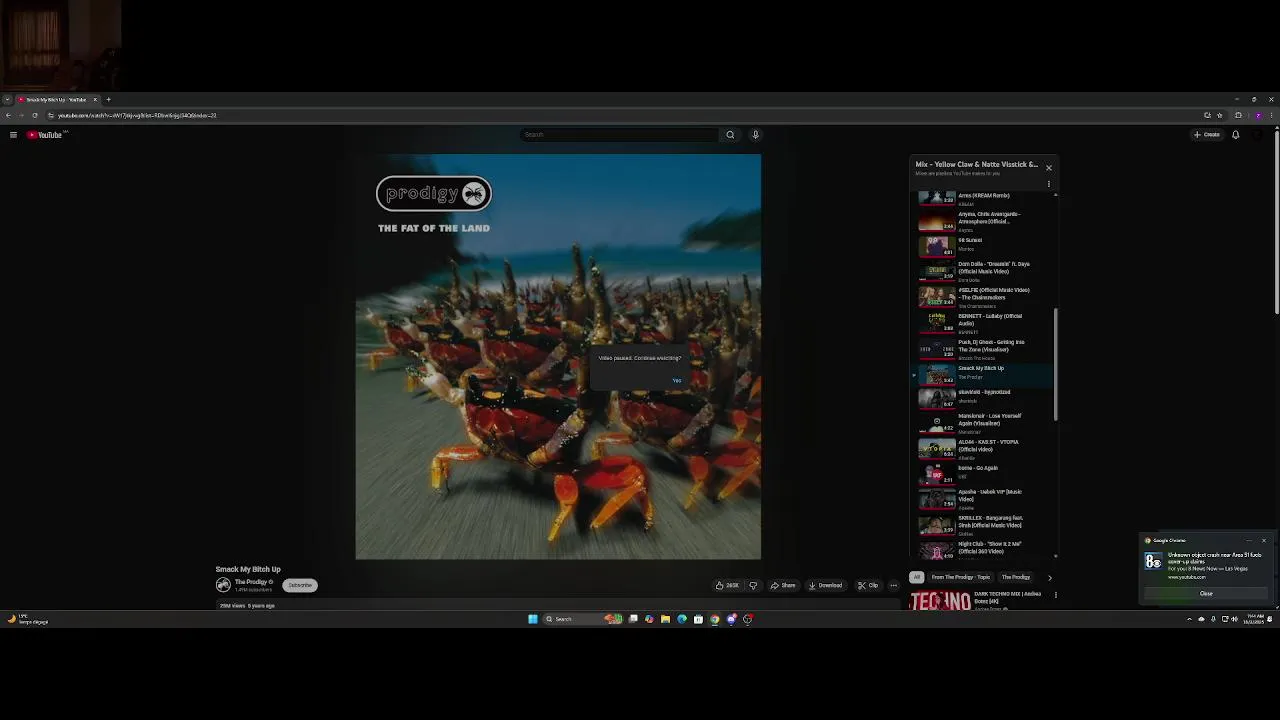Image resolution: width=1280 pixels, height=720 pixels.
Task: Open YouTube notifications bell
Action: (x=1235, y=135)
